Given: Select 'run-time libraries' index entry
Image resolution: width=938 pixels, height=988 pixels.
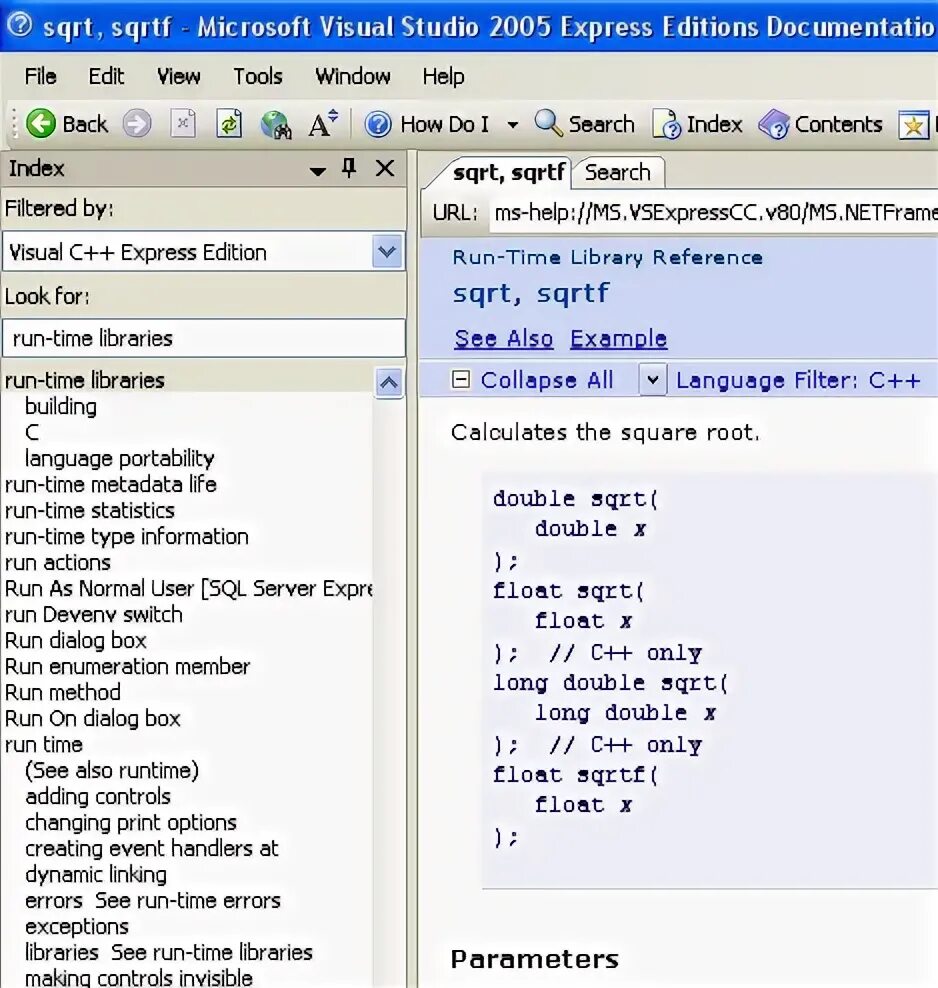Looking at the screenshot, I should 84,380.
